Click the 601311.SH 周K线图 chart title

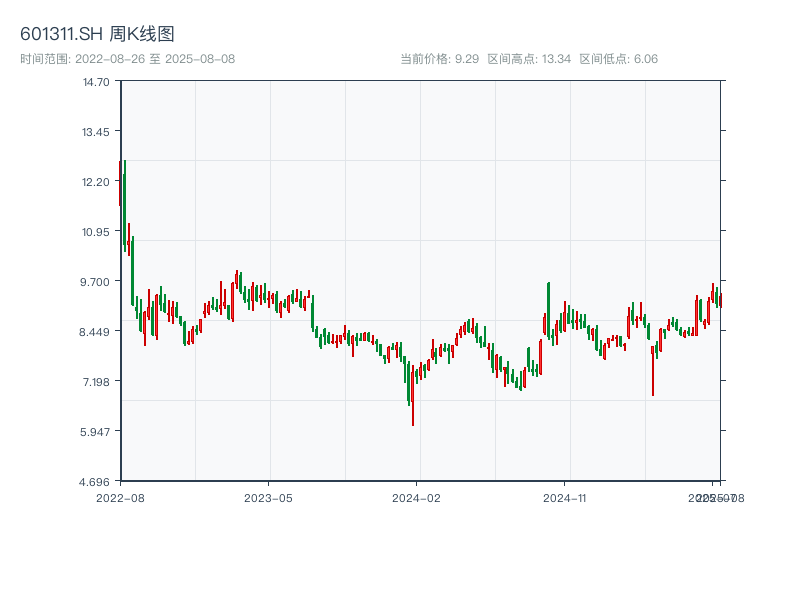tap(97, 34)
